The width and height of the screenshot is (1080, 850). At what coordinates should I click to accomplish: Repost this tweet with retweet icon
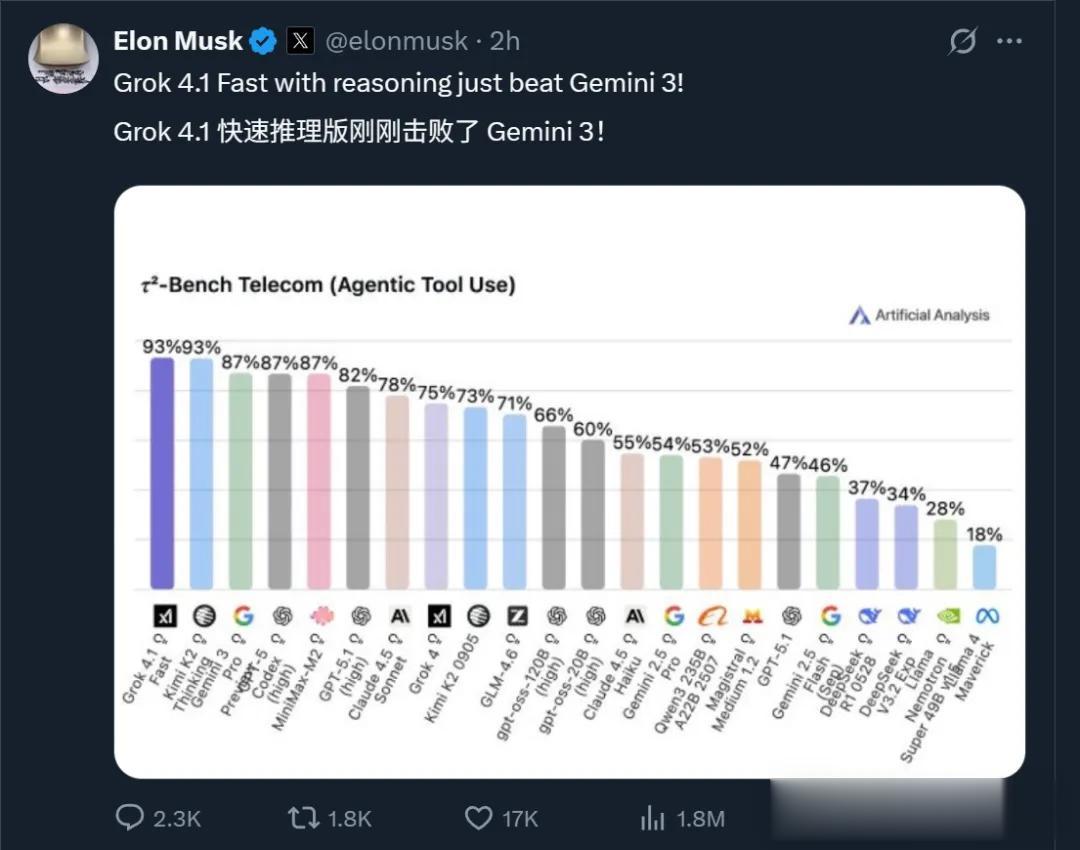pos(302,818)
